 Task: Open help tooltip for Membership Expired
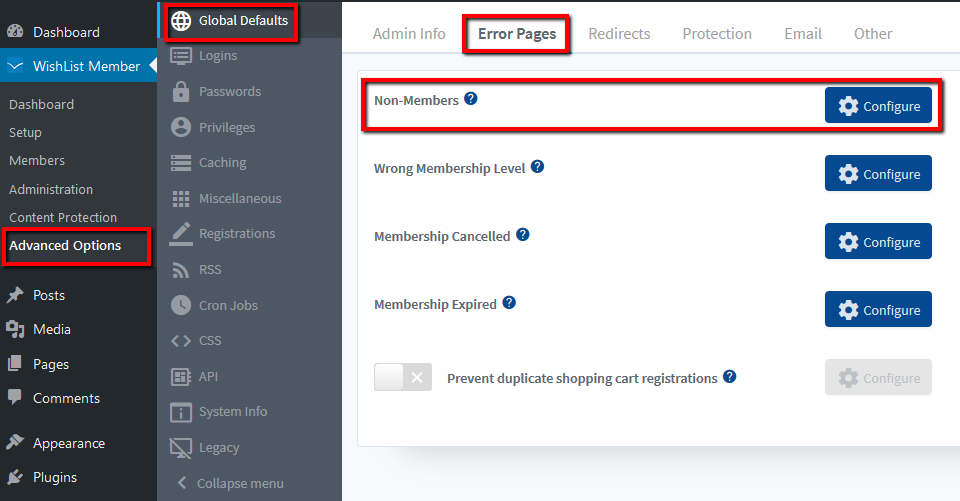(509, 303)
